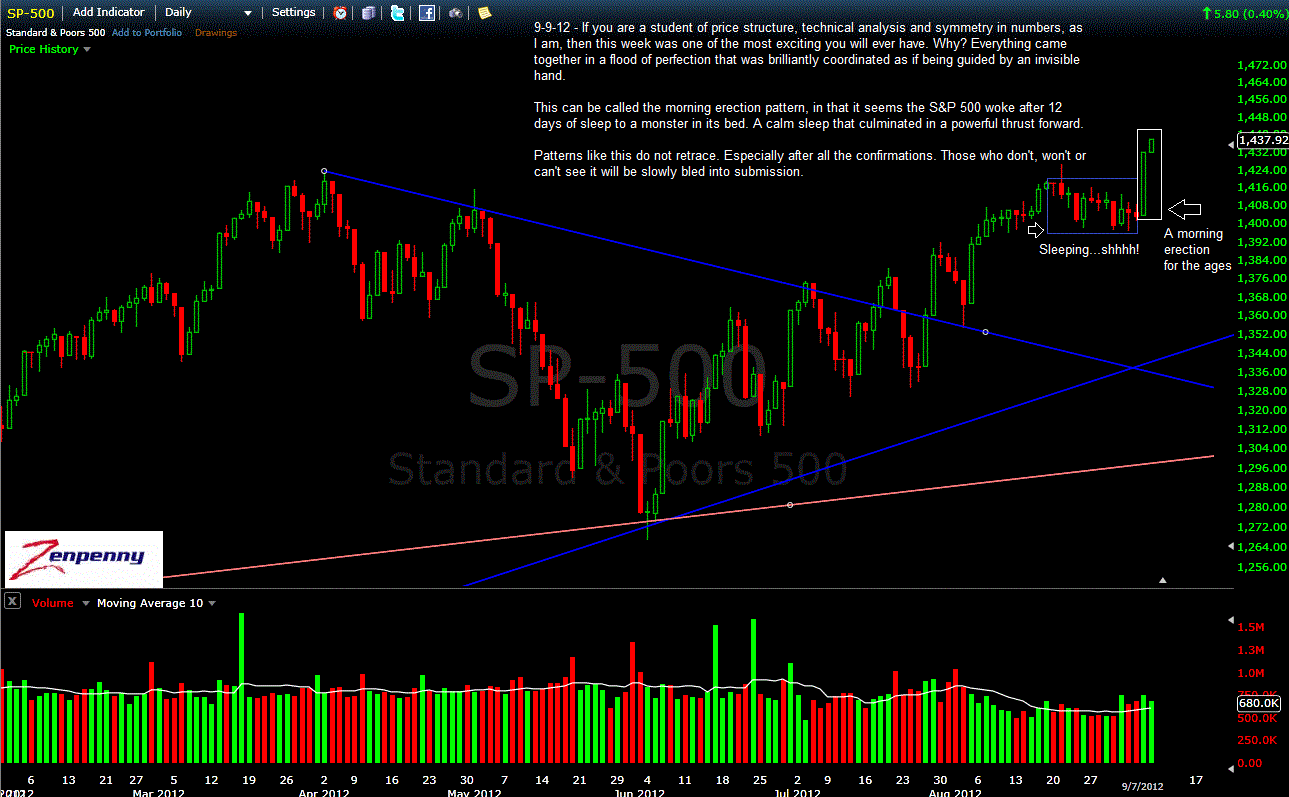Image resolution: width=1289 pixels, height=797 pixels.
Task: Share chart via the Twitter icon
Action: [398, 13]
